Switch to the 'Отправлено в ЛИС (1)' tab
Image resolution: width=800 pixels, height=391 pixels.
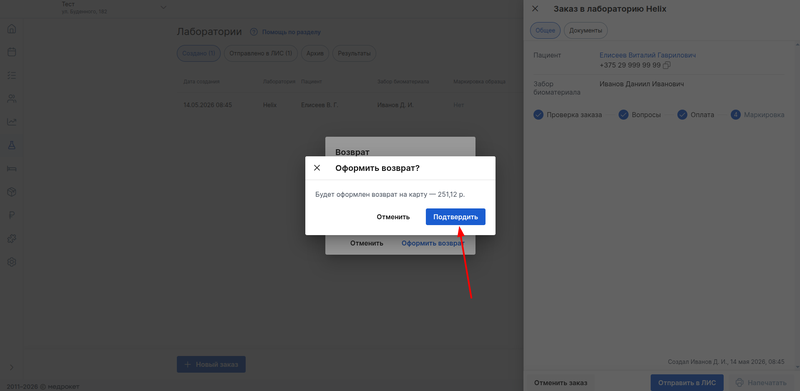coord(261,53)
